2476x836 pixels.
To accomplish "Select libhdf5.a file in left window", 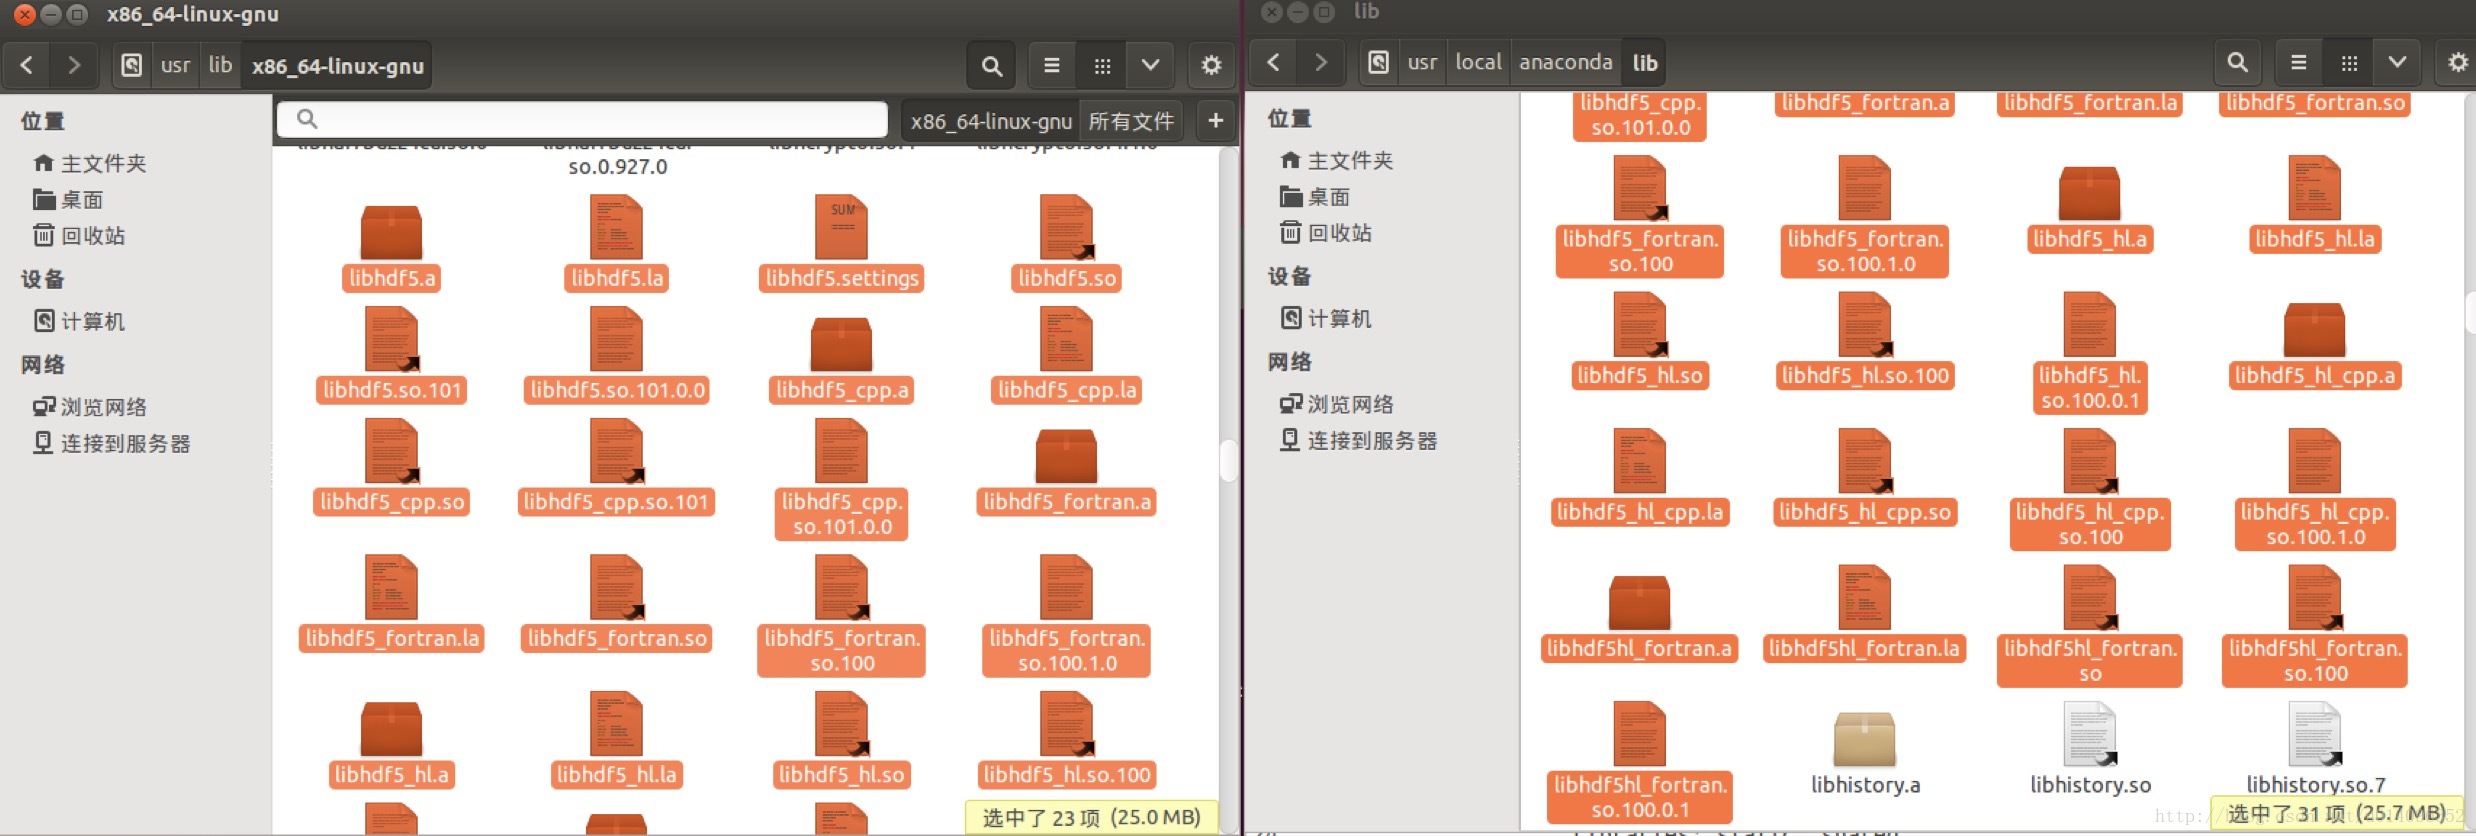I will [391, 248].
